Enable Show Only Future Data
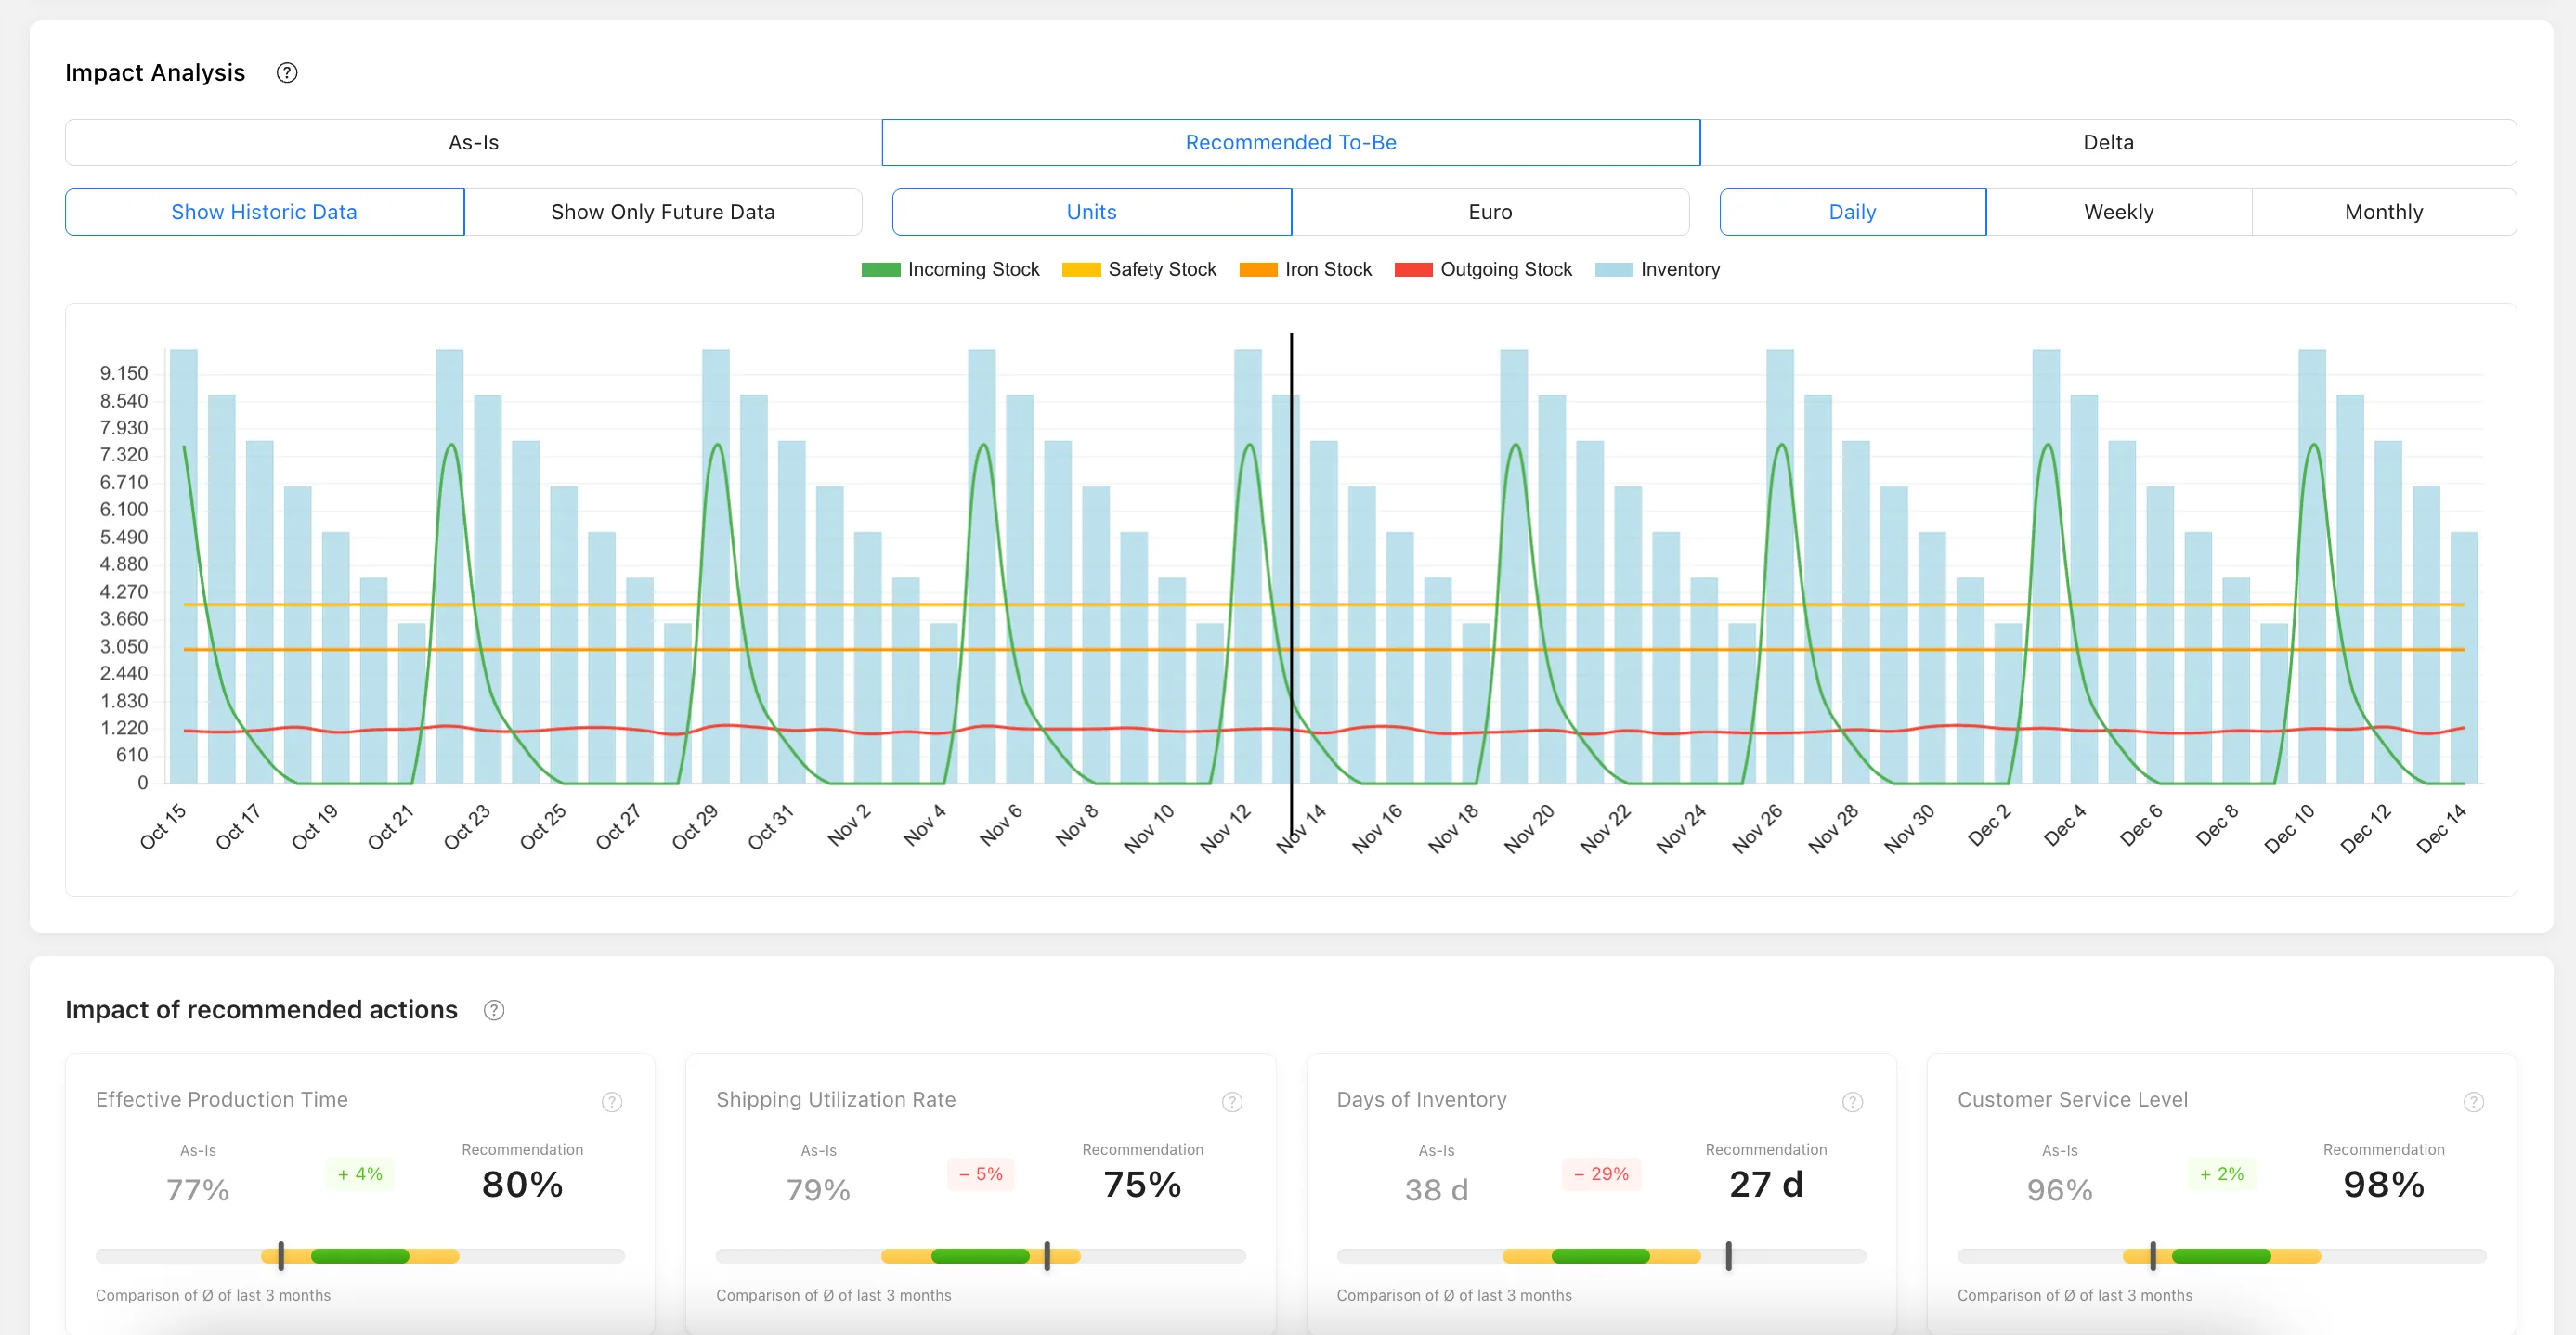 pos(663,211)
